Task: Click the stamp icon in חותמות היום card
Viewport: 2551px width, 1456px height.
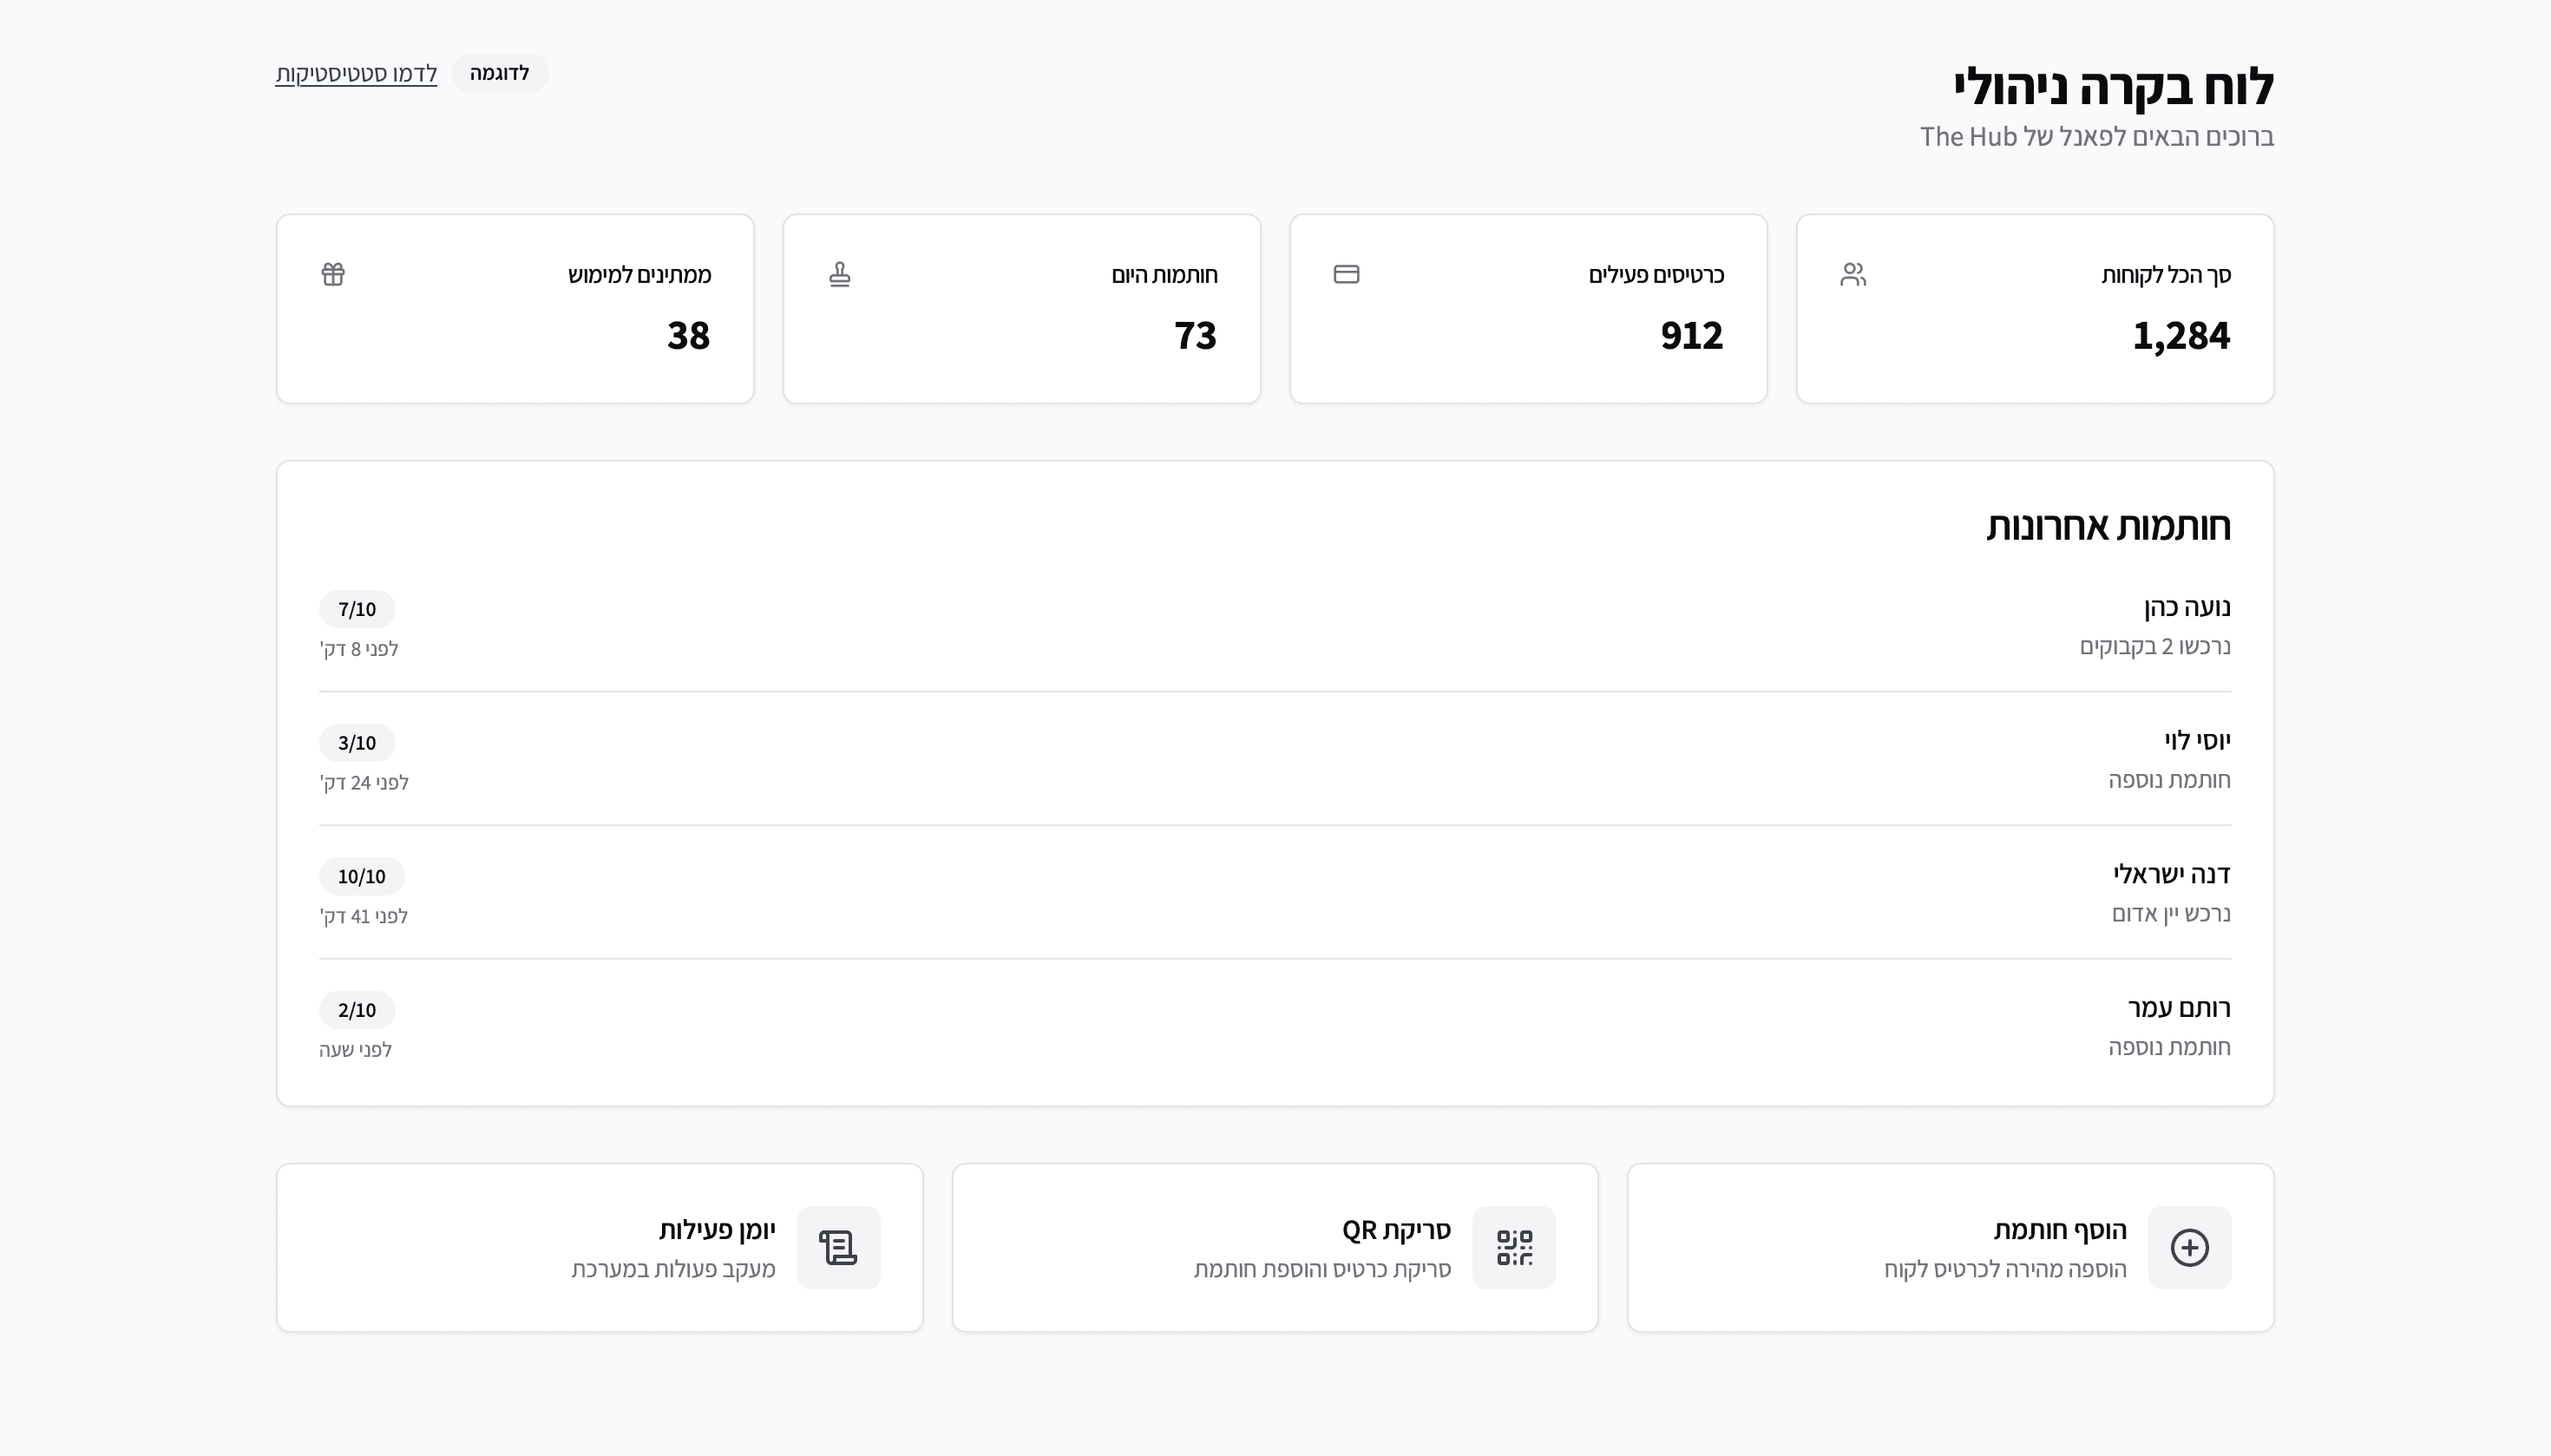Action: pos(840,274)
